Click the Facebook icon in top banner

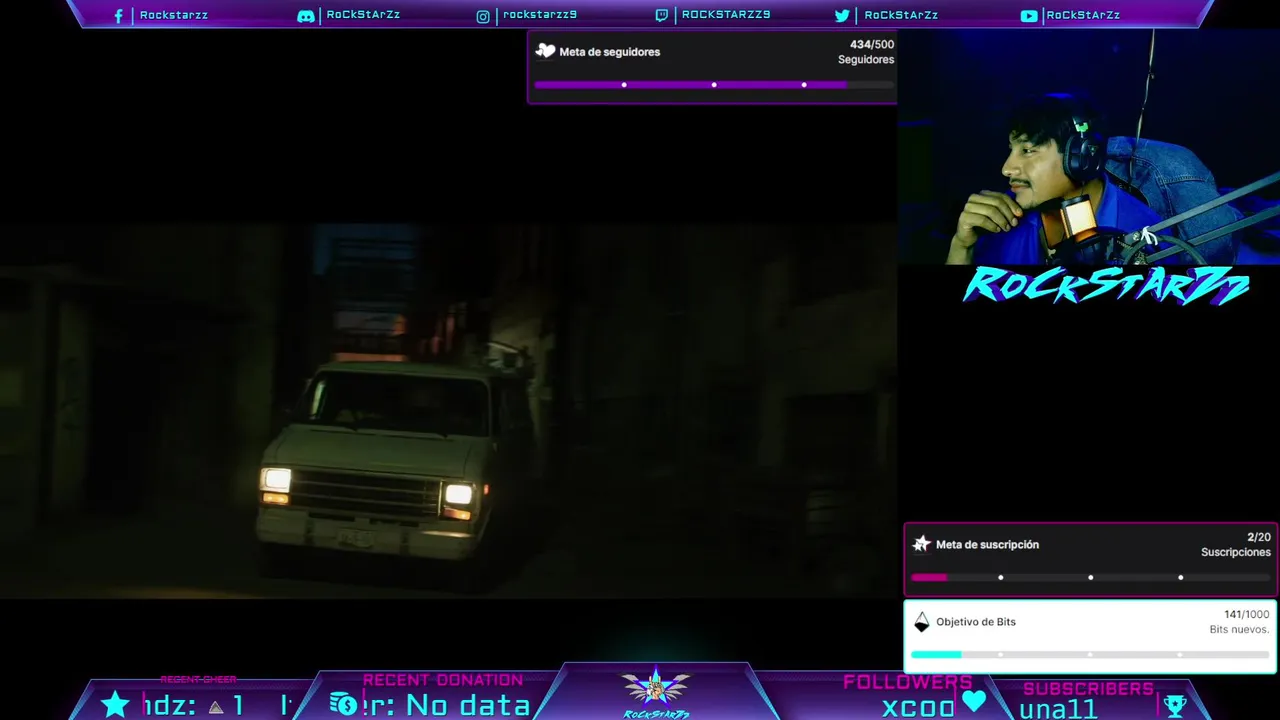click(x=118, y=16)
